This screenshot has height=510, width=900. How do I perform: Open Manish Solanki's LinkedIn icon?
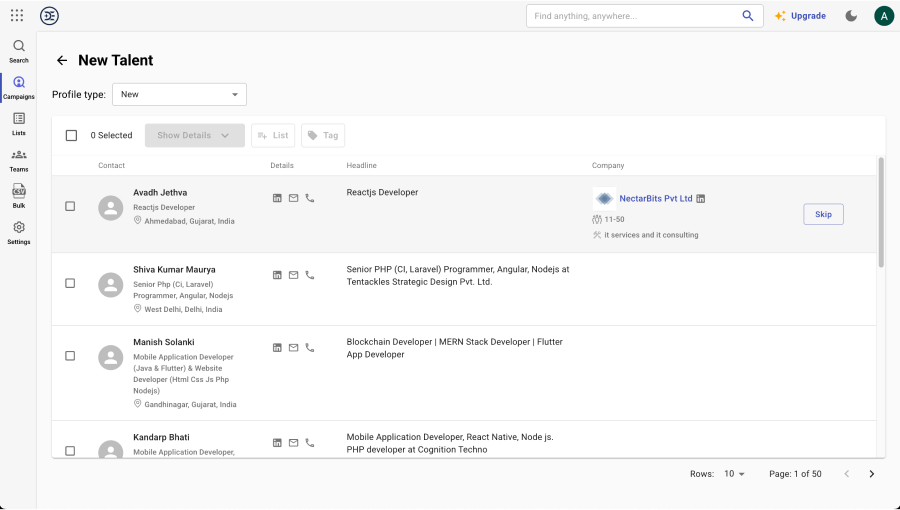[x=277, y=348]
